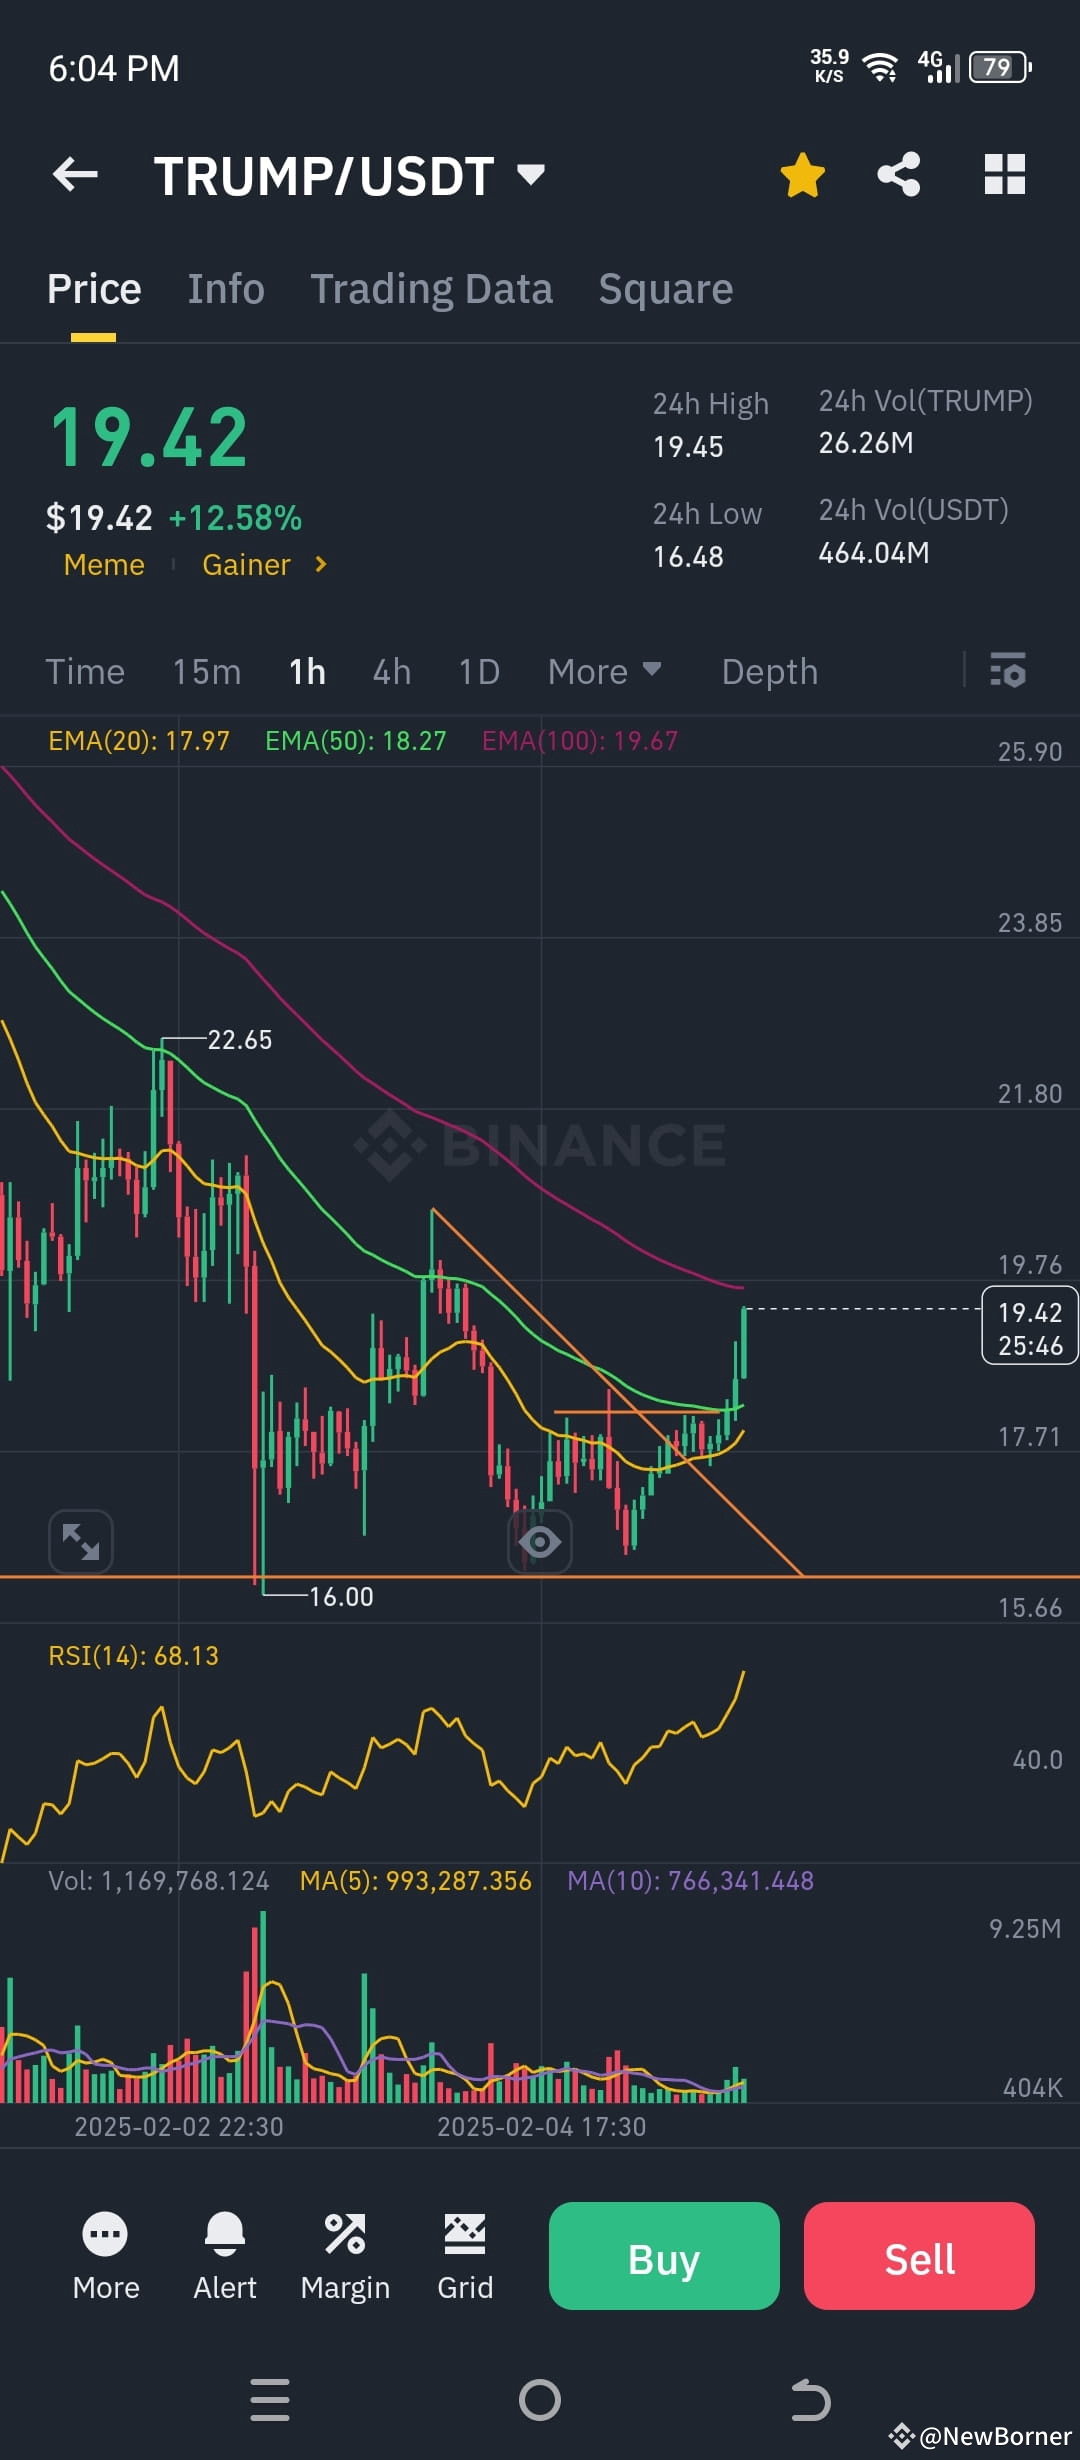Viewport: 1080px width, 2460px height.
Task: Open the Depth chart view
Action: [x=770, y=672]
